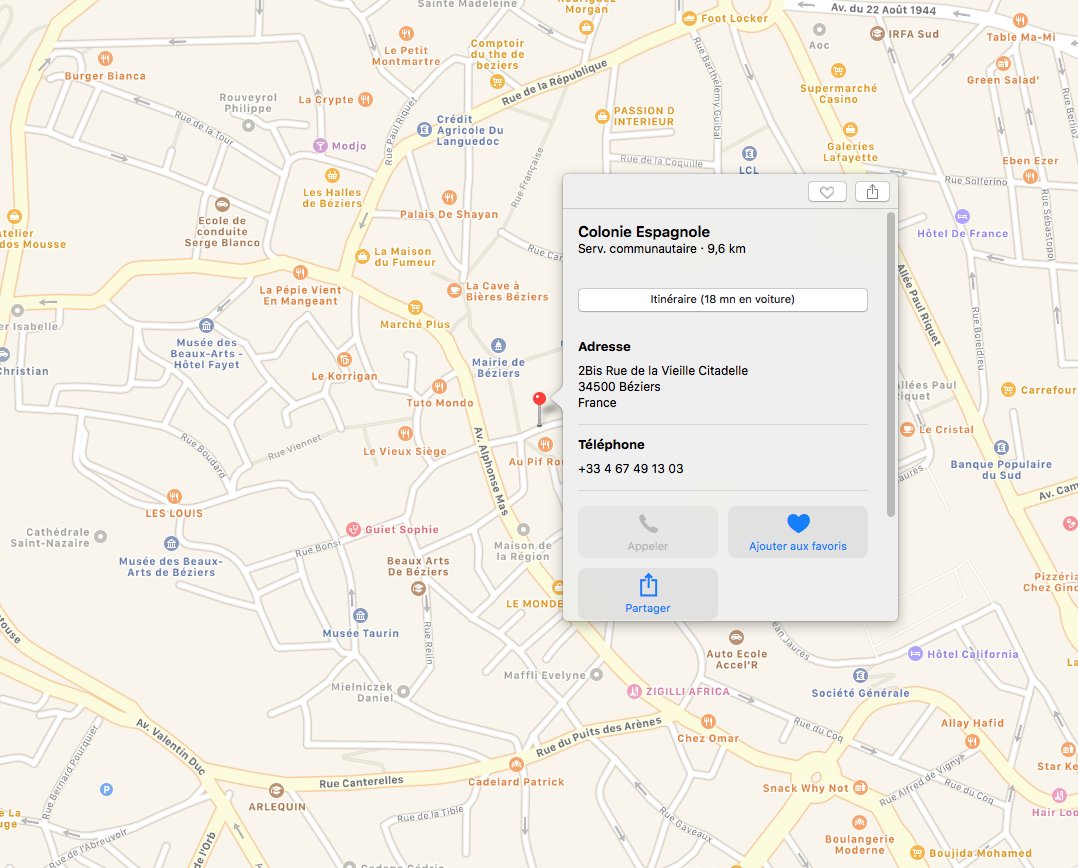Click the Foot Locker shop icon

tap(689, 19)
